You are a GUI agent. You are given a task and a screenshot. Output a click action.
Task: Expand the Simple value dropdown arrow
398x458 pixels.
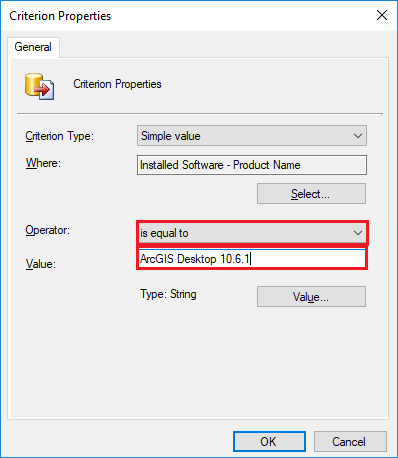pyautogui.click(x=358, y=136)
